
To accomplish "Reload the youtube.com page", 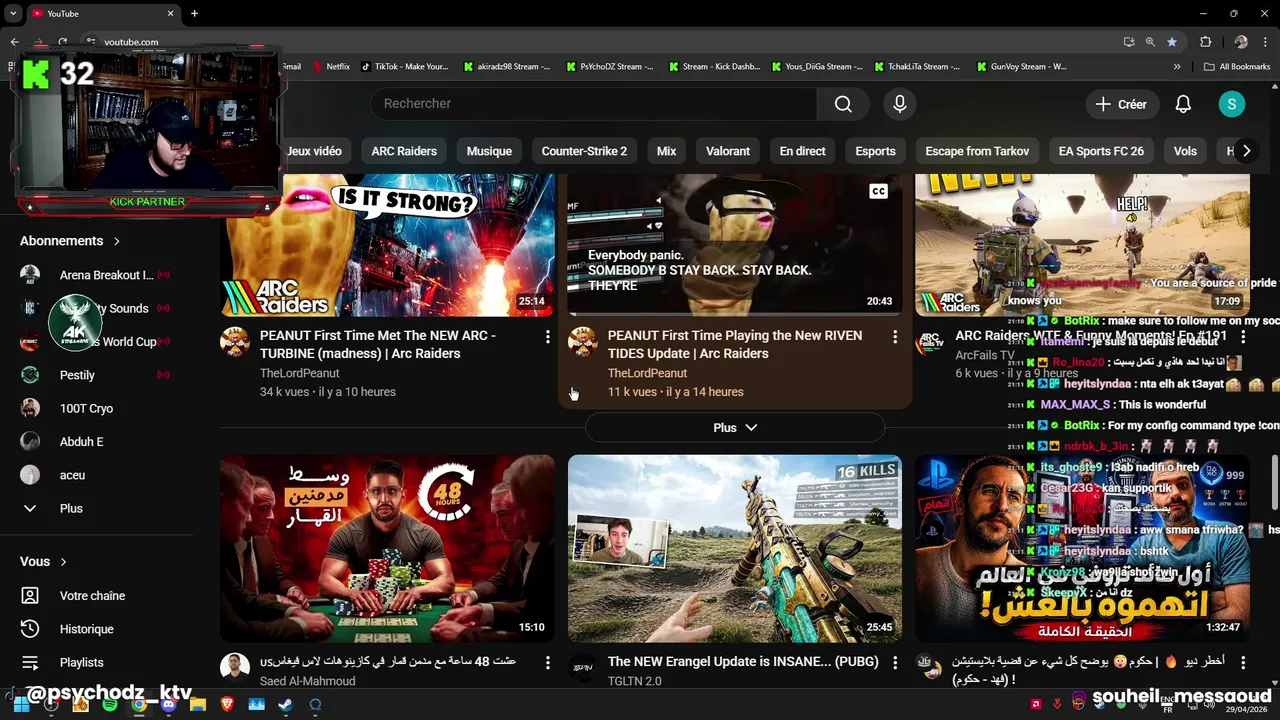I will tap(62, 42).
